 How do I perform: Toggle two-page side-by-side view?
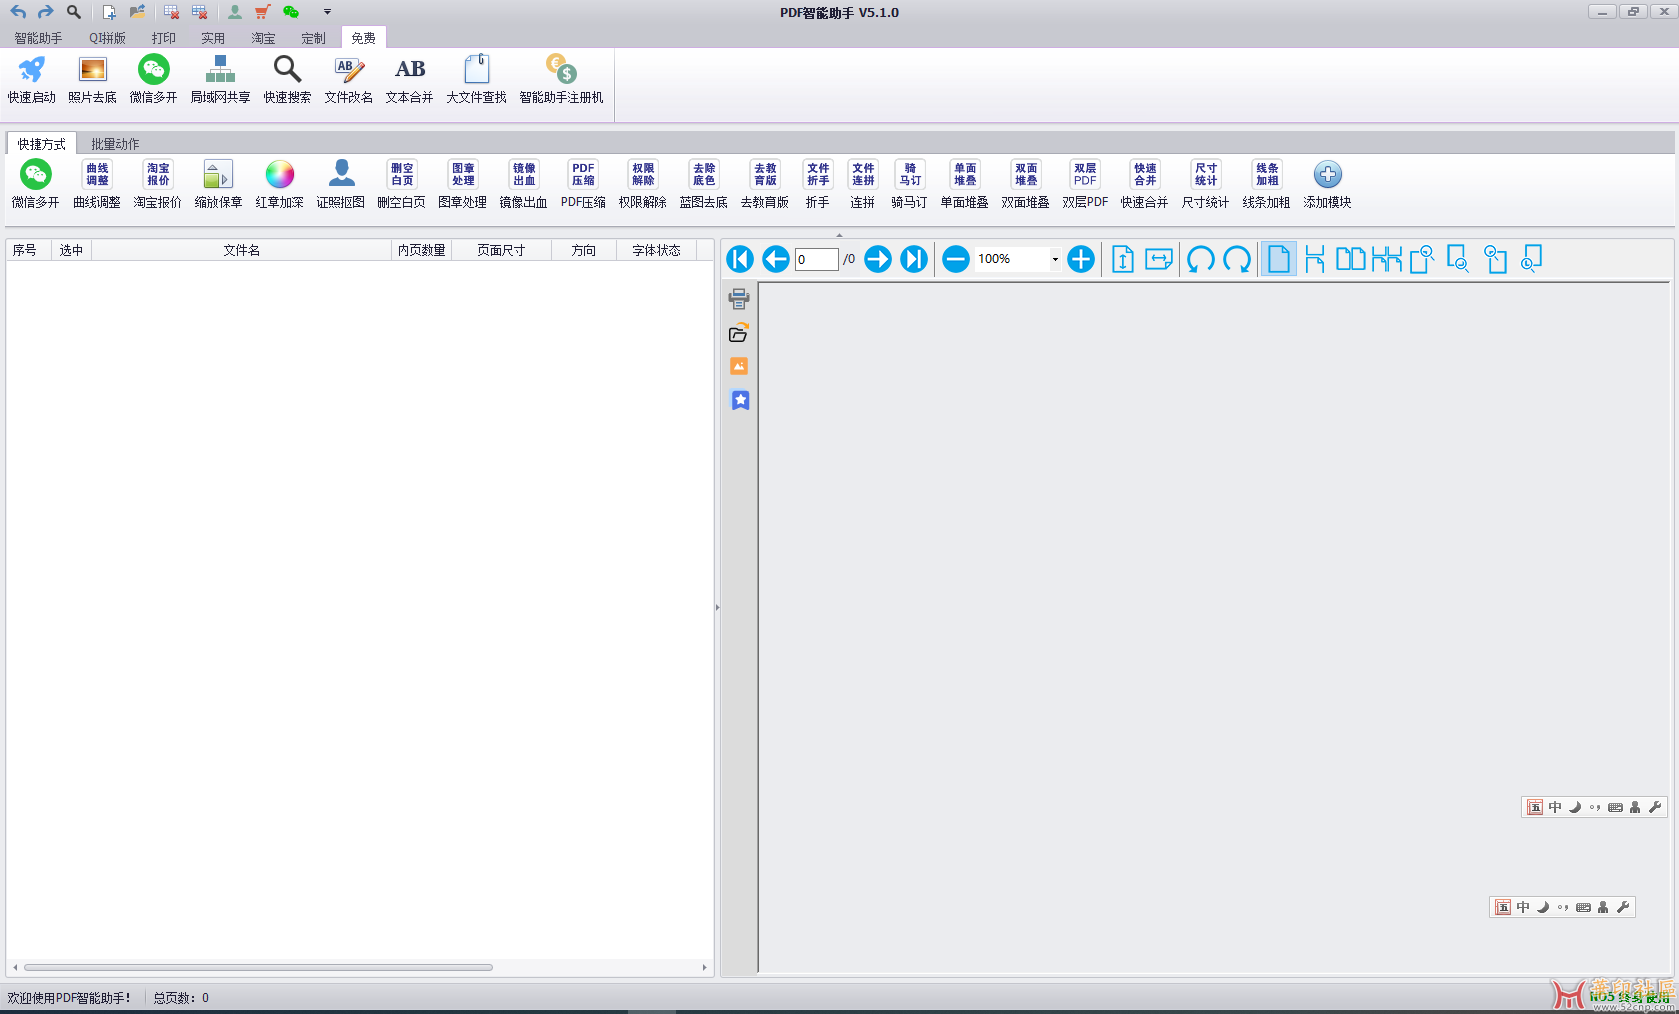(x=1350, y=259)
